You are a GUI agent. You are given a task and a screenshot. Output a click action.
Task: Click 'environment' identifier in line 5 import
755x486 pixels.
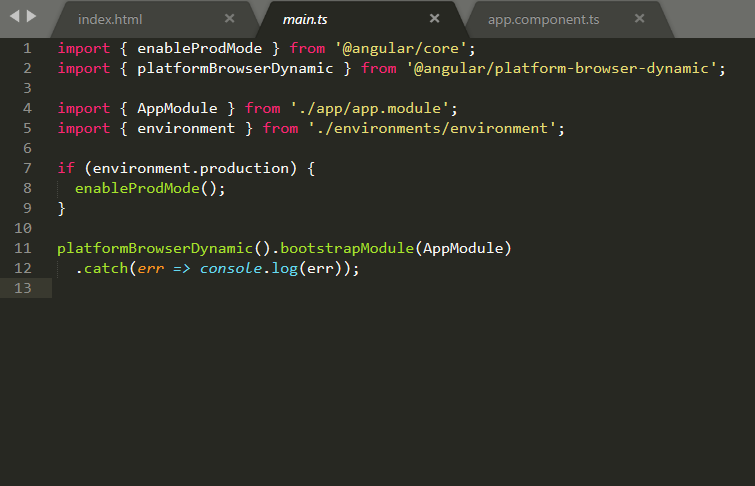[x=186, y=128]
